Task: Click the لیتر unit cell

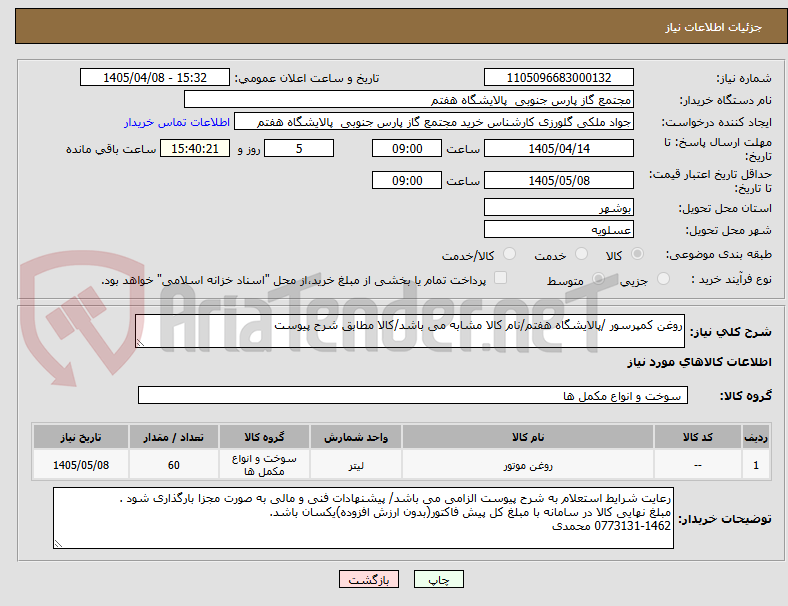Action: pyautogui.click(x=356, y=465)
